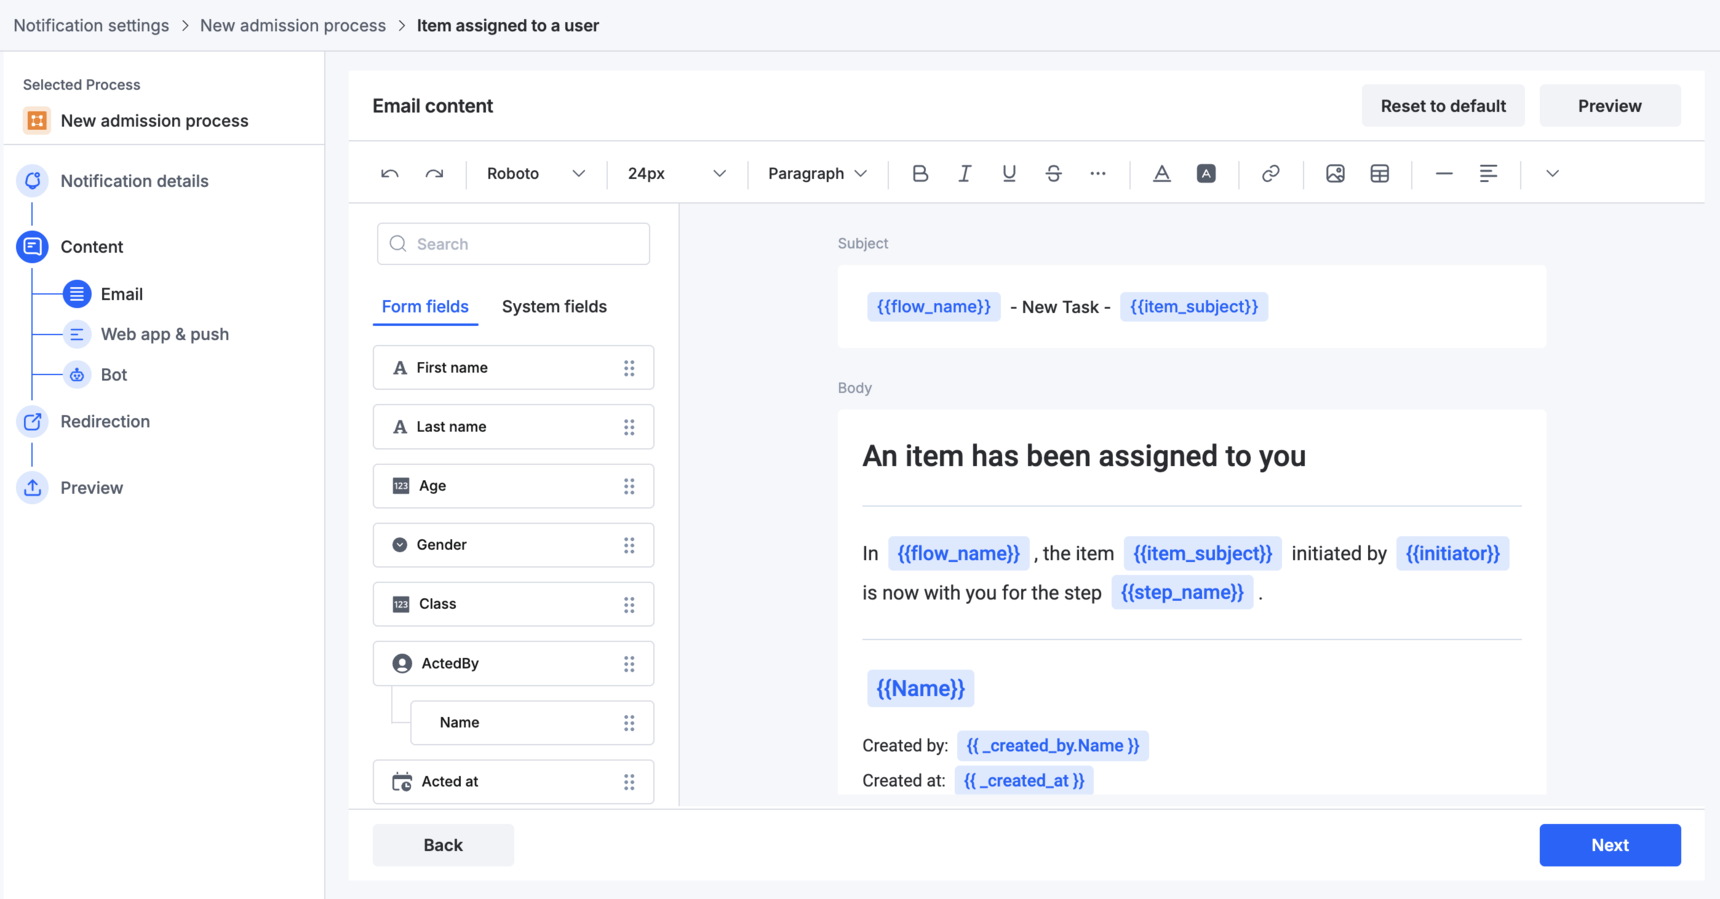Apply italic formatting
This screenshot has height=899, width=1720.
[x=964, y=174]
